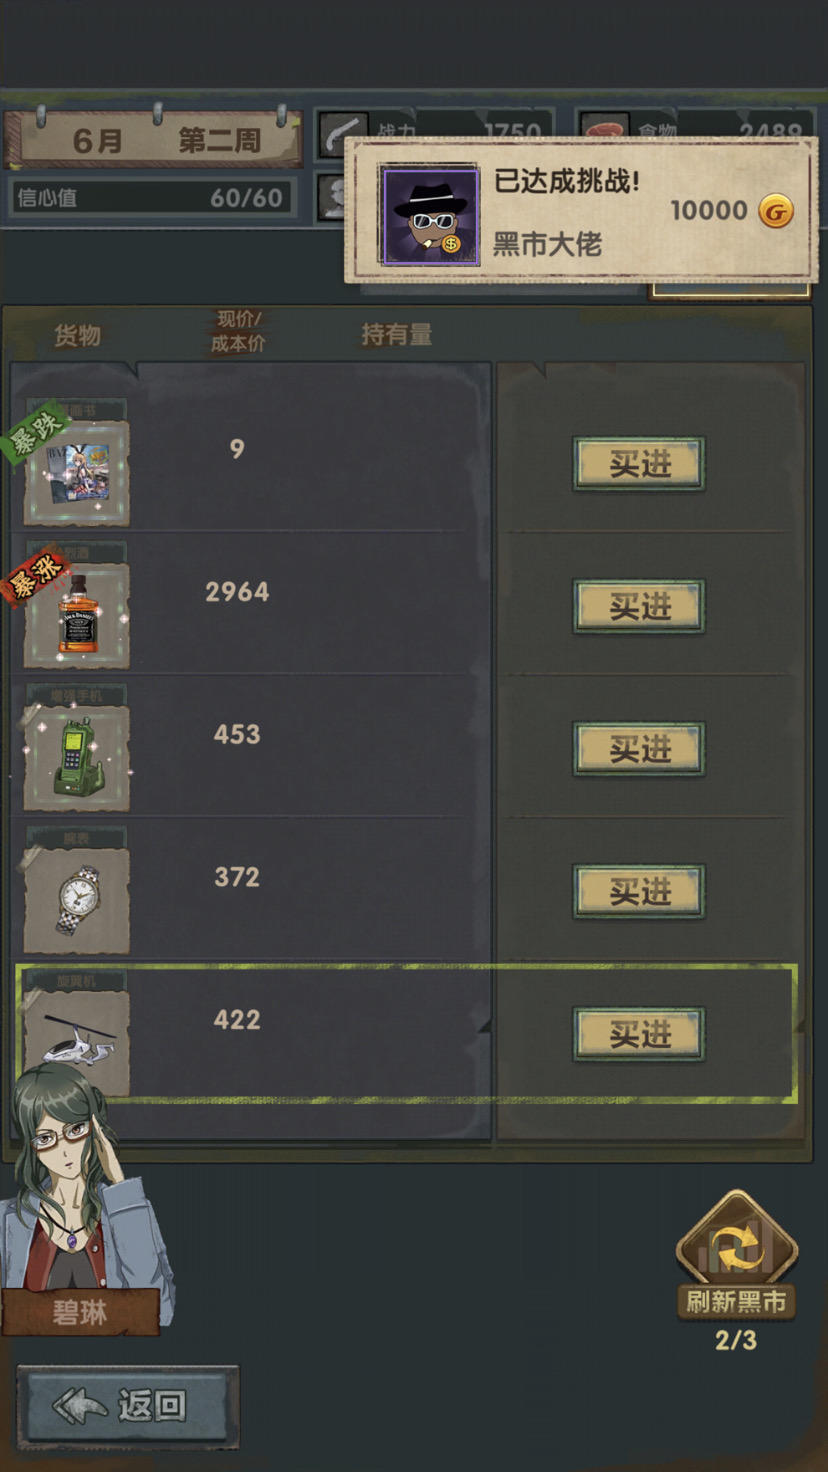Click 买进 for the whiskey priced 2964
This screenshot has height=1472, width=828.
[x=639, y=606]
